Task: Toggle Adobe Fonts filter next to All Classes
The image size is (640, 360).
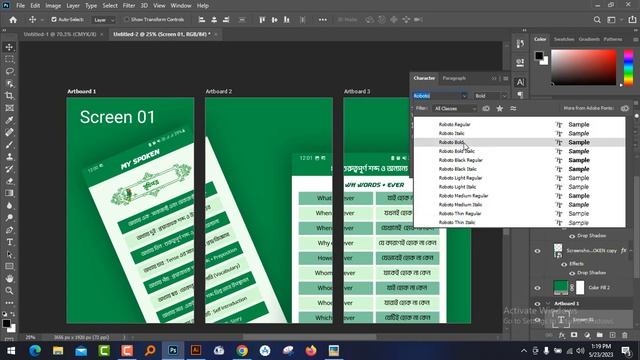Action: (486, 108)
